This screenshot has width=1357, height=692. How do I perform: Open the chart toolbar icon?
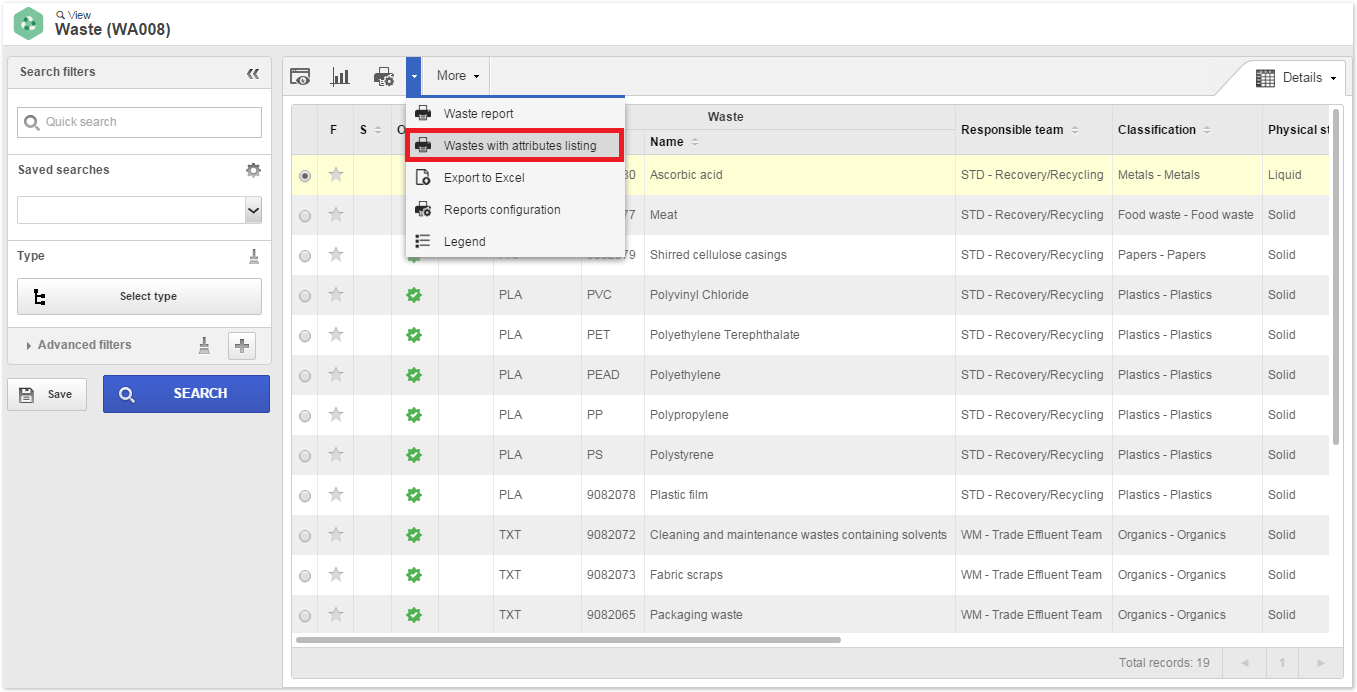point(340,76)
